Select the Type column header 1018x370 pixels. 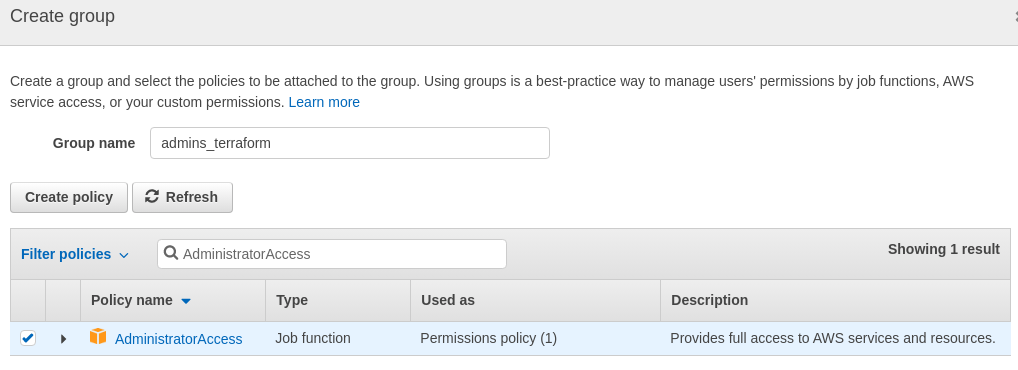coord(292,300)
